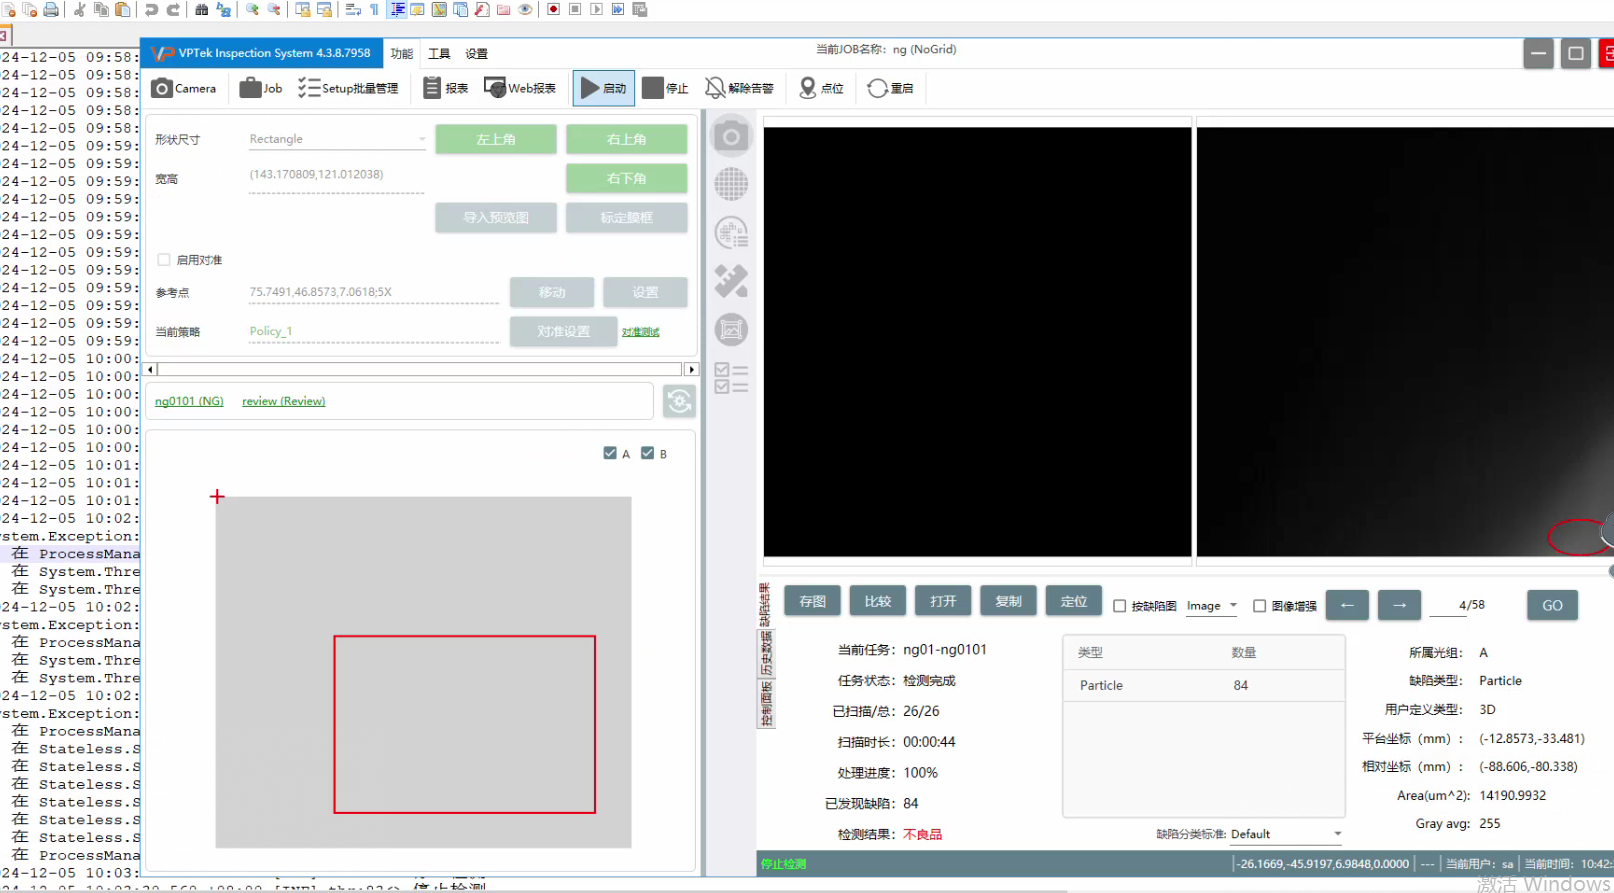
Task: Toggle the A light group checkbox
Action: [x=610, y=453]
